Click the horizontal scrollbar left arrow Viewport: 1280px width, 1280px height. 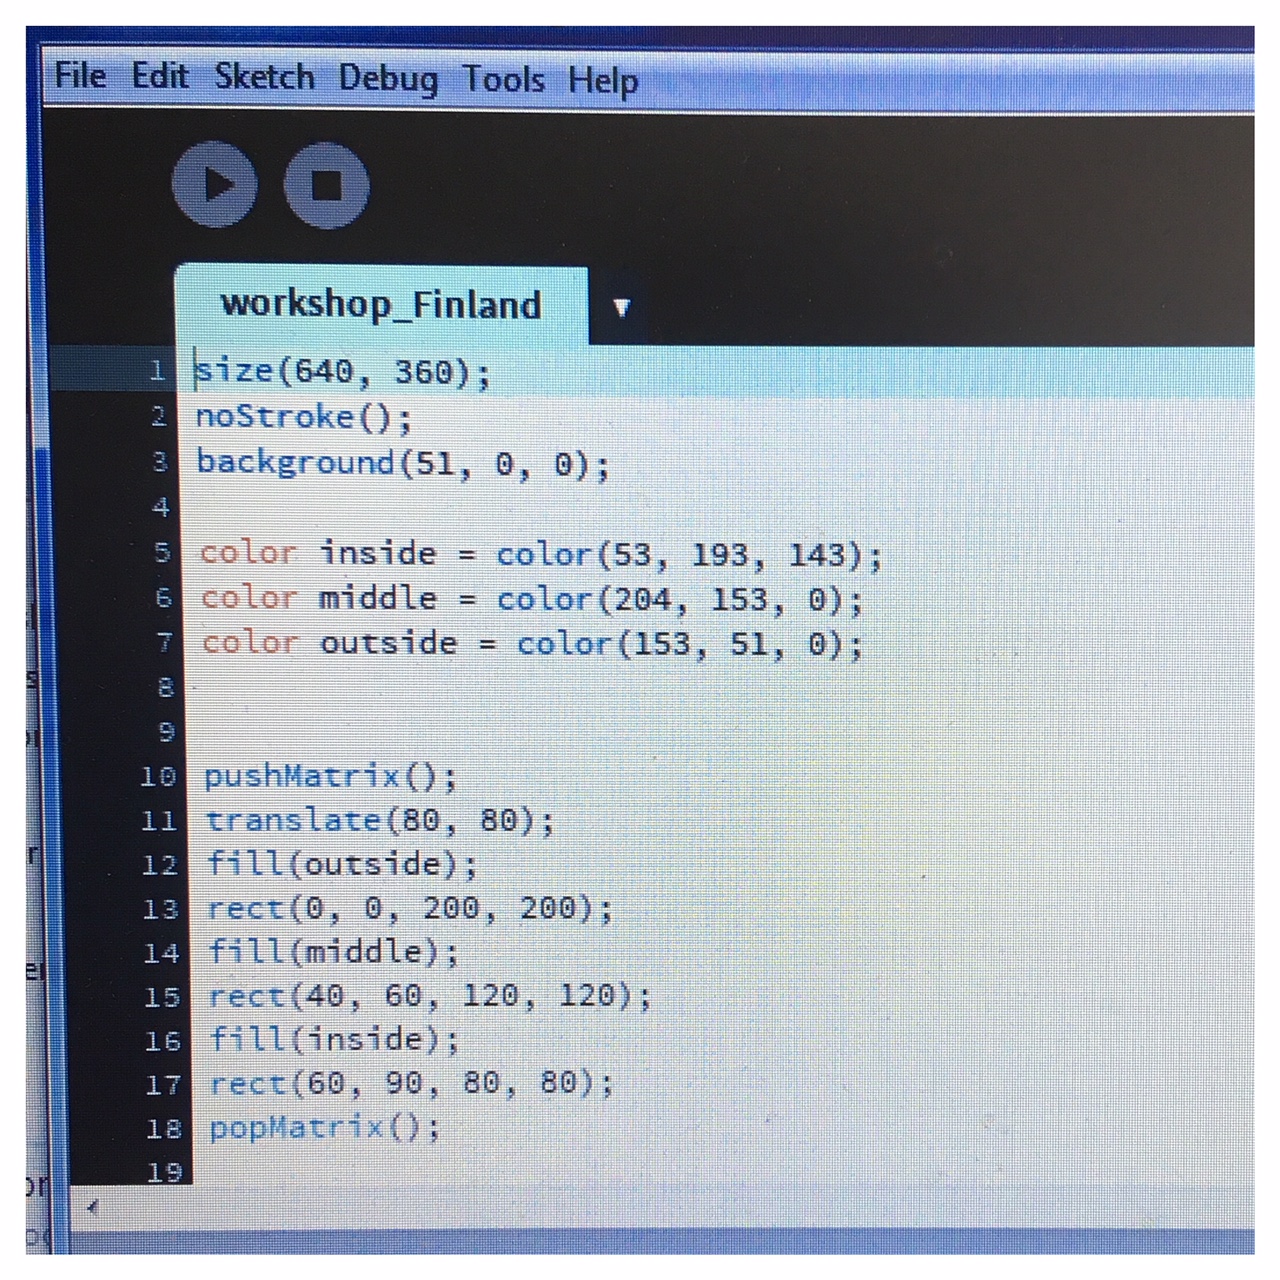point(92,1207)
